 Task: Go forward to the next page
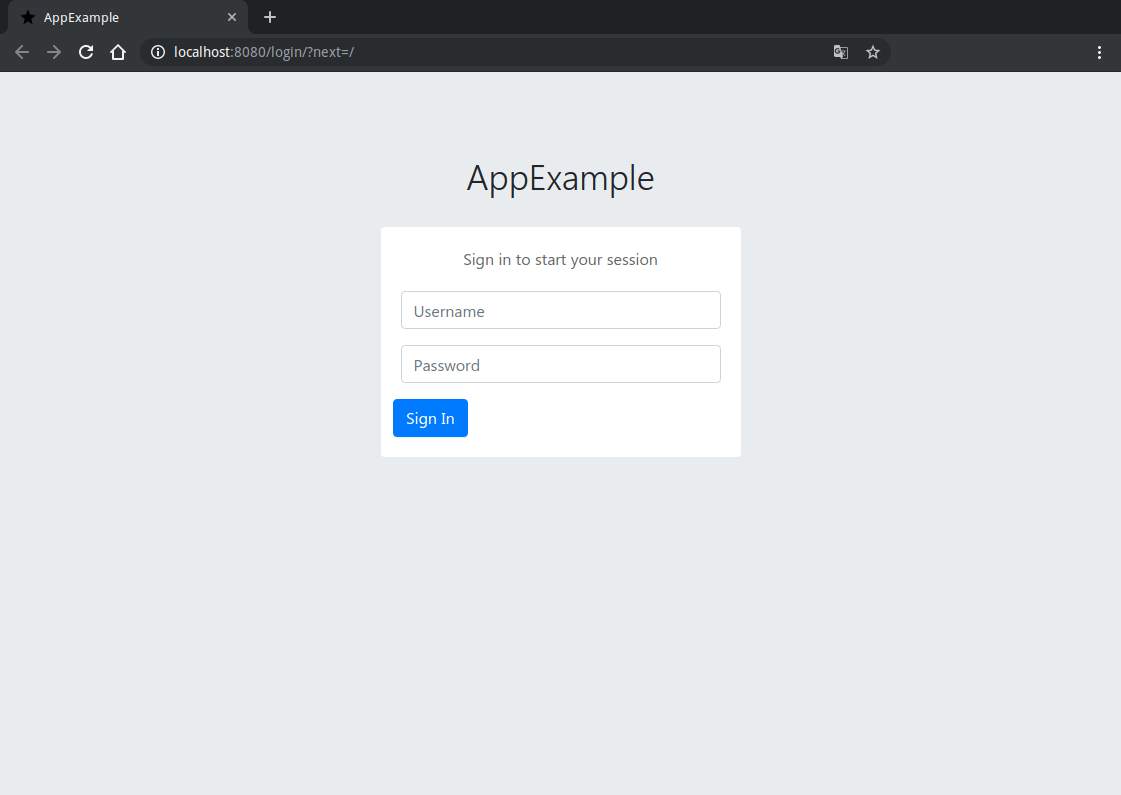(54, 52)
